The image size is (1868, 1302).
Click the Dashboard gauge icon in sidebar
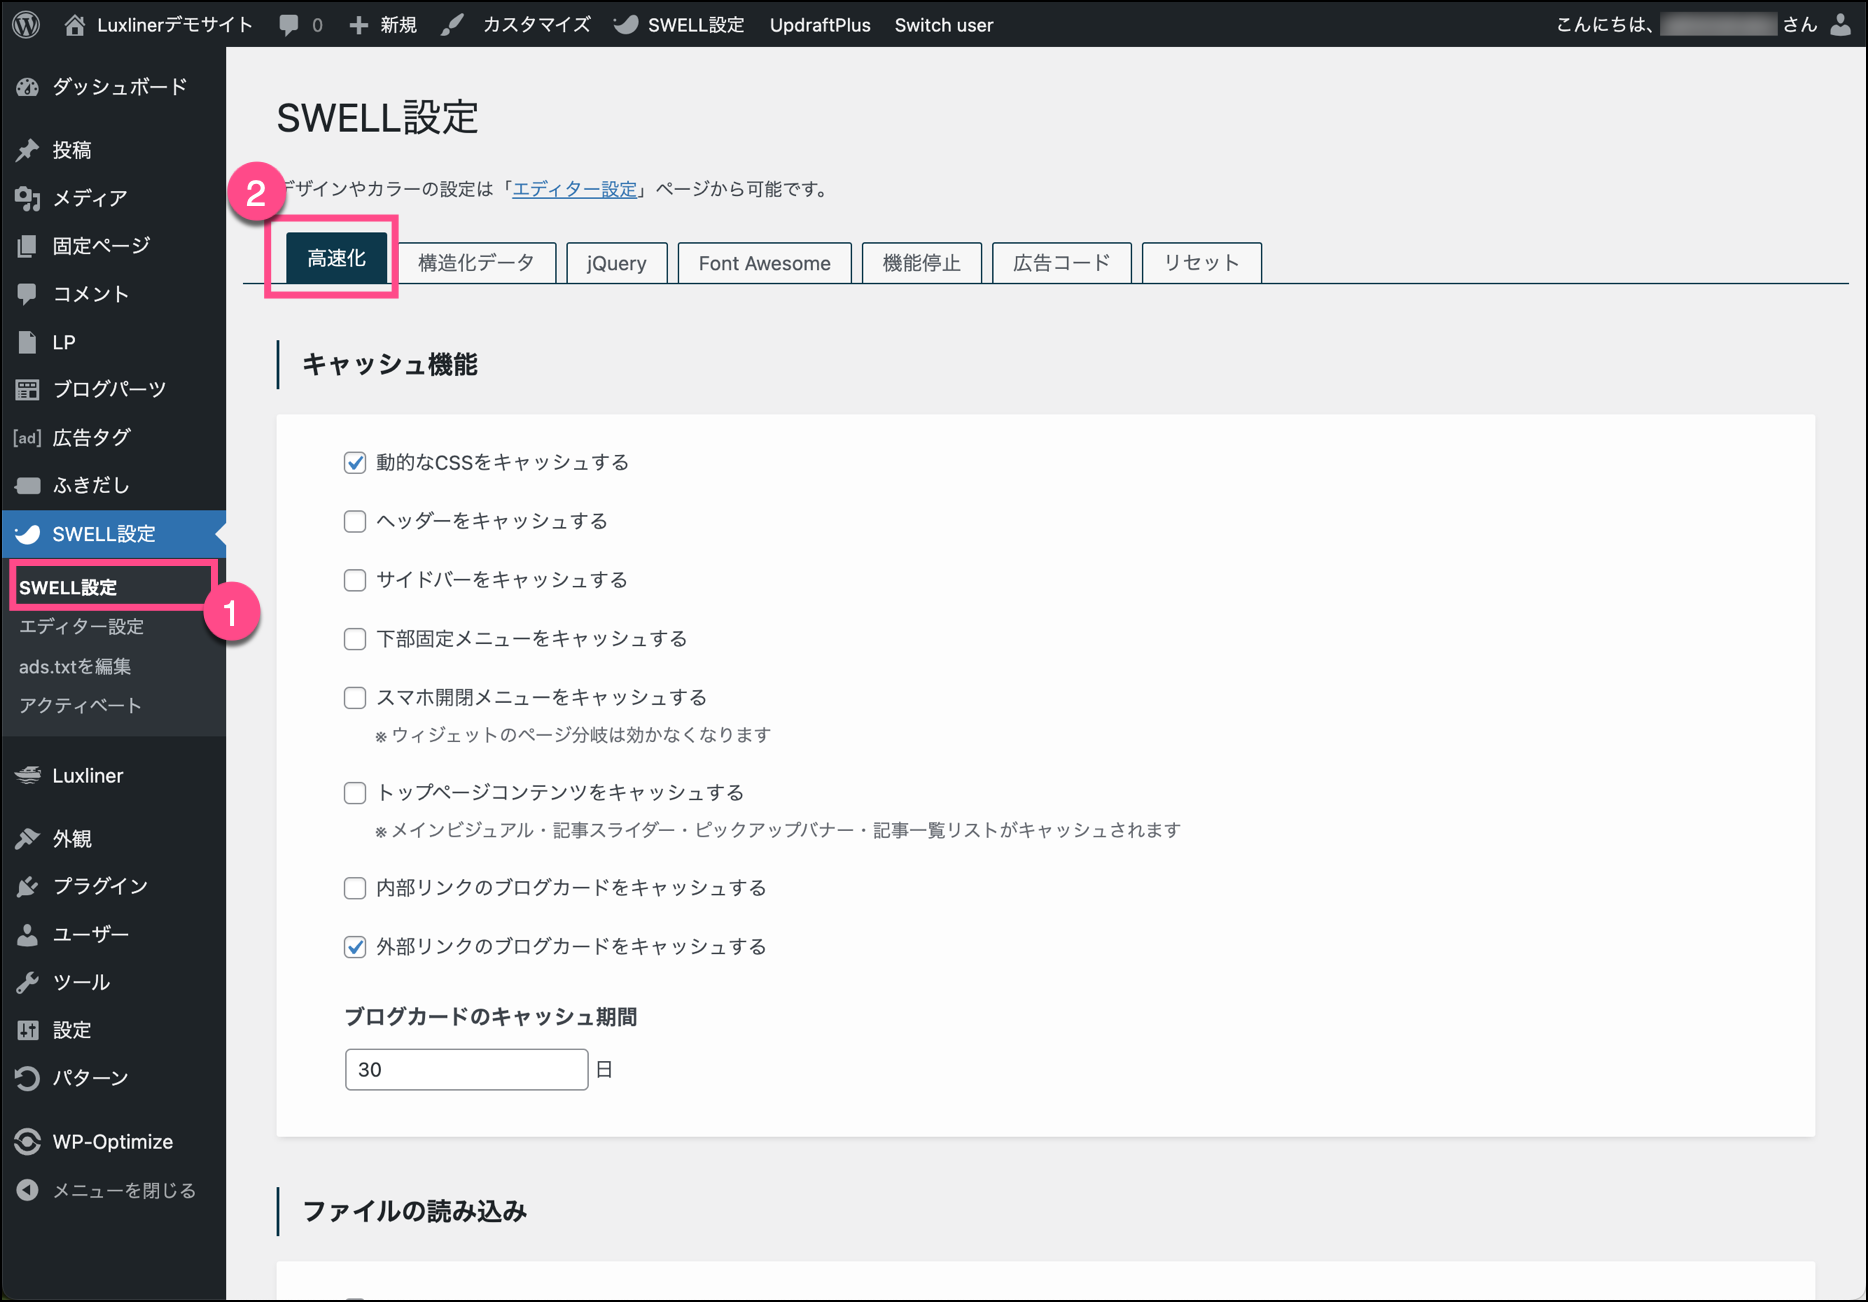point(28,87)
